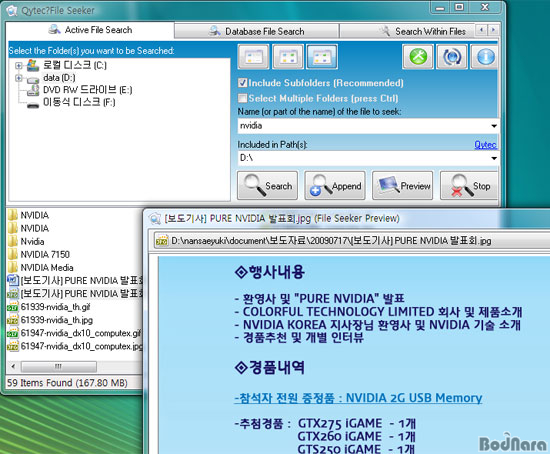The height and width of the screenshot is (454, 550).
Task: Open the blue info icon
Action: click(484, 57)
